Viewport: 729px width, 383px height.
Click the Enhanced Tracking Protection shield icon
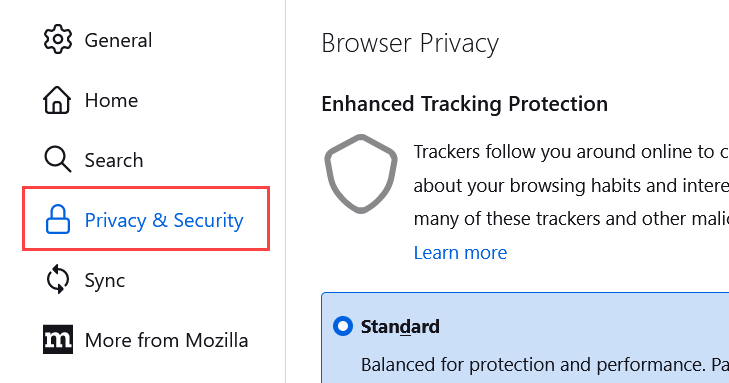(x=361, y=174)
